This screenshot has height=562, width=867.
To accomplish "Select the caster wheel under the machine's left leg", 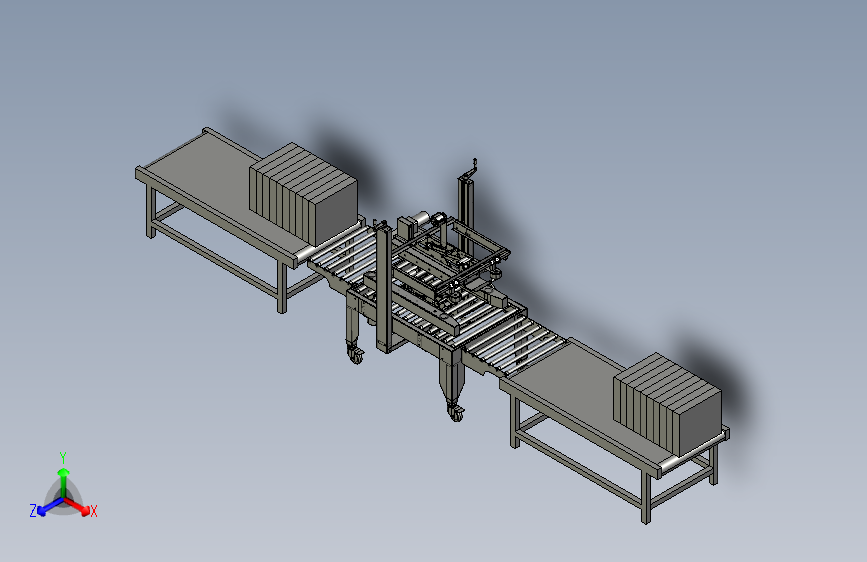I will (x=356, y=355).
